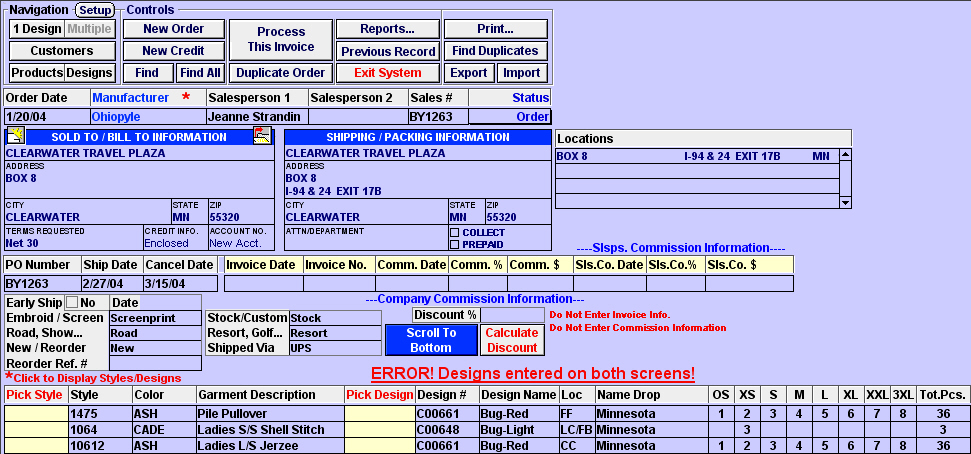Click the New / Reorder value New

pos(155,348)
